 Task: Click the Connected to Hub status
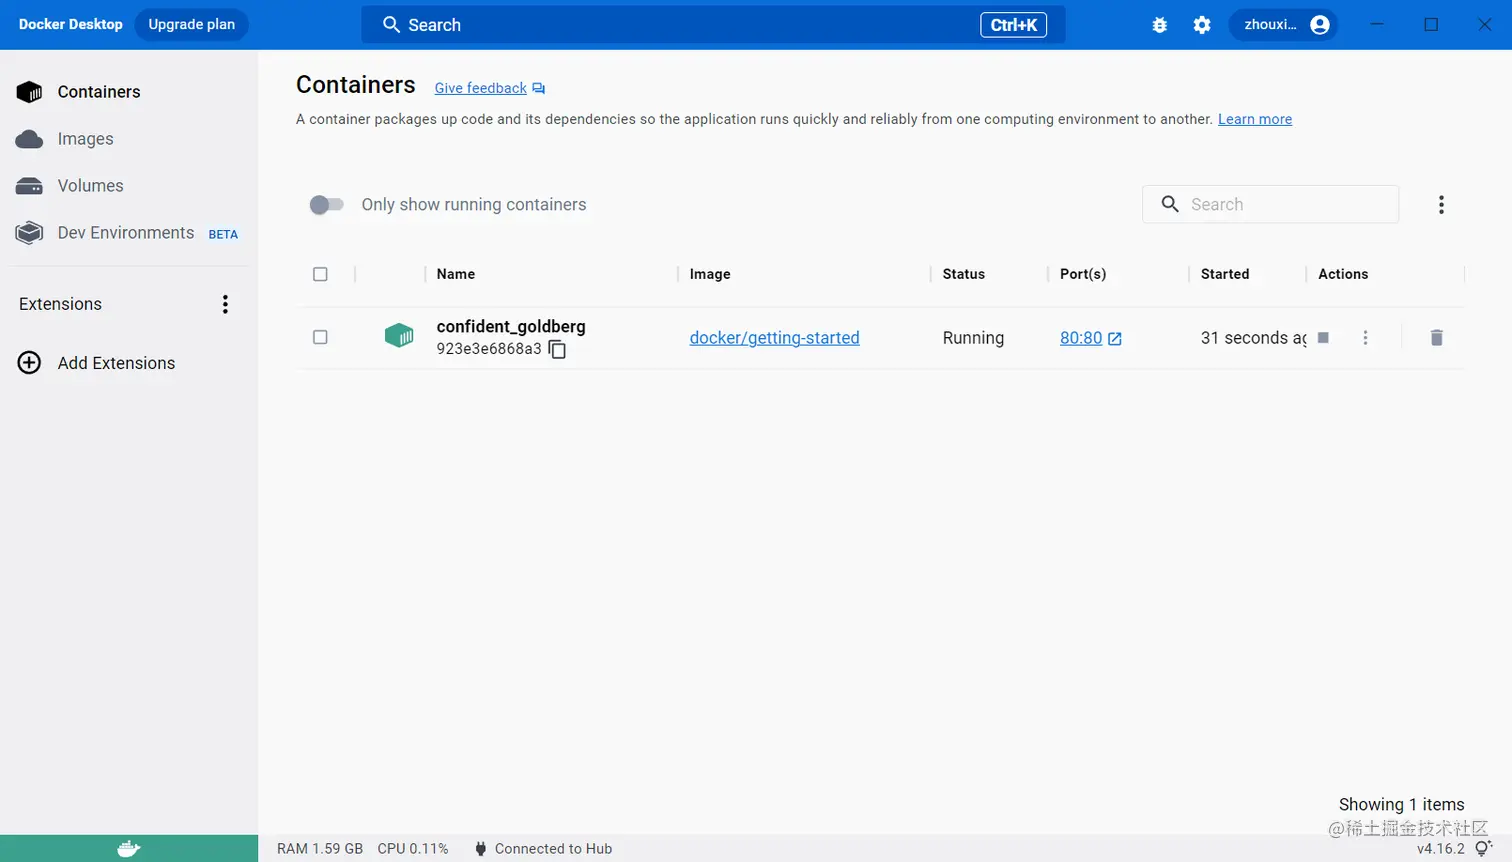pyautogui.click(x=553, y=849)
